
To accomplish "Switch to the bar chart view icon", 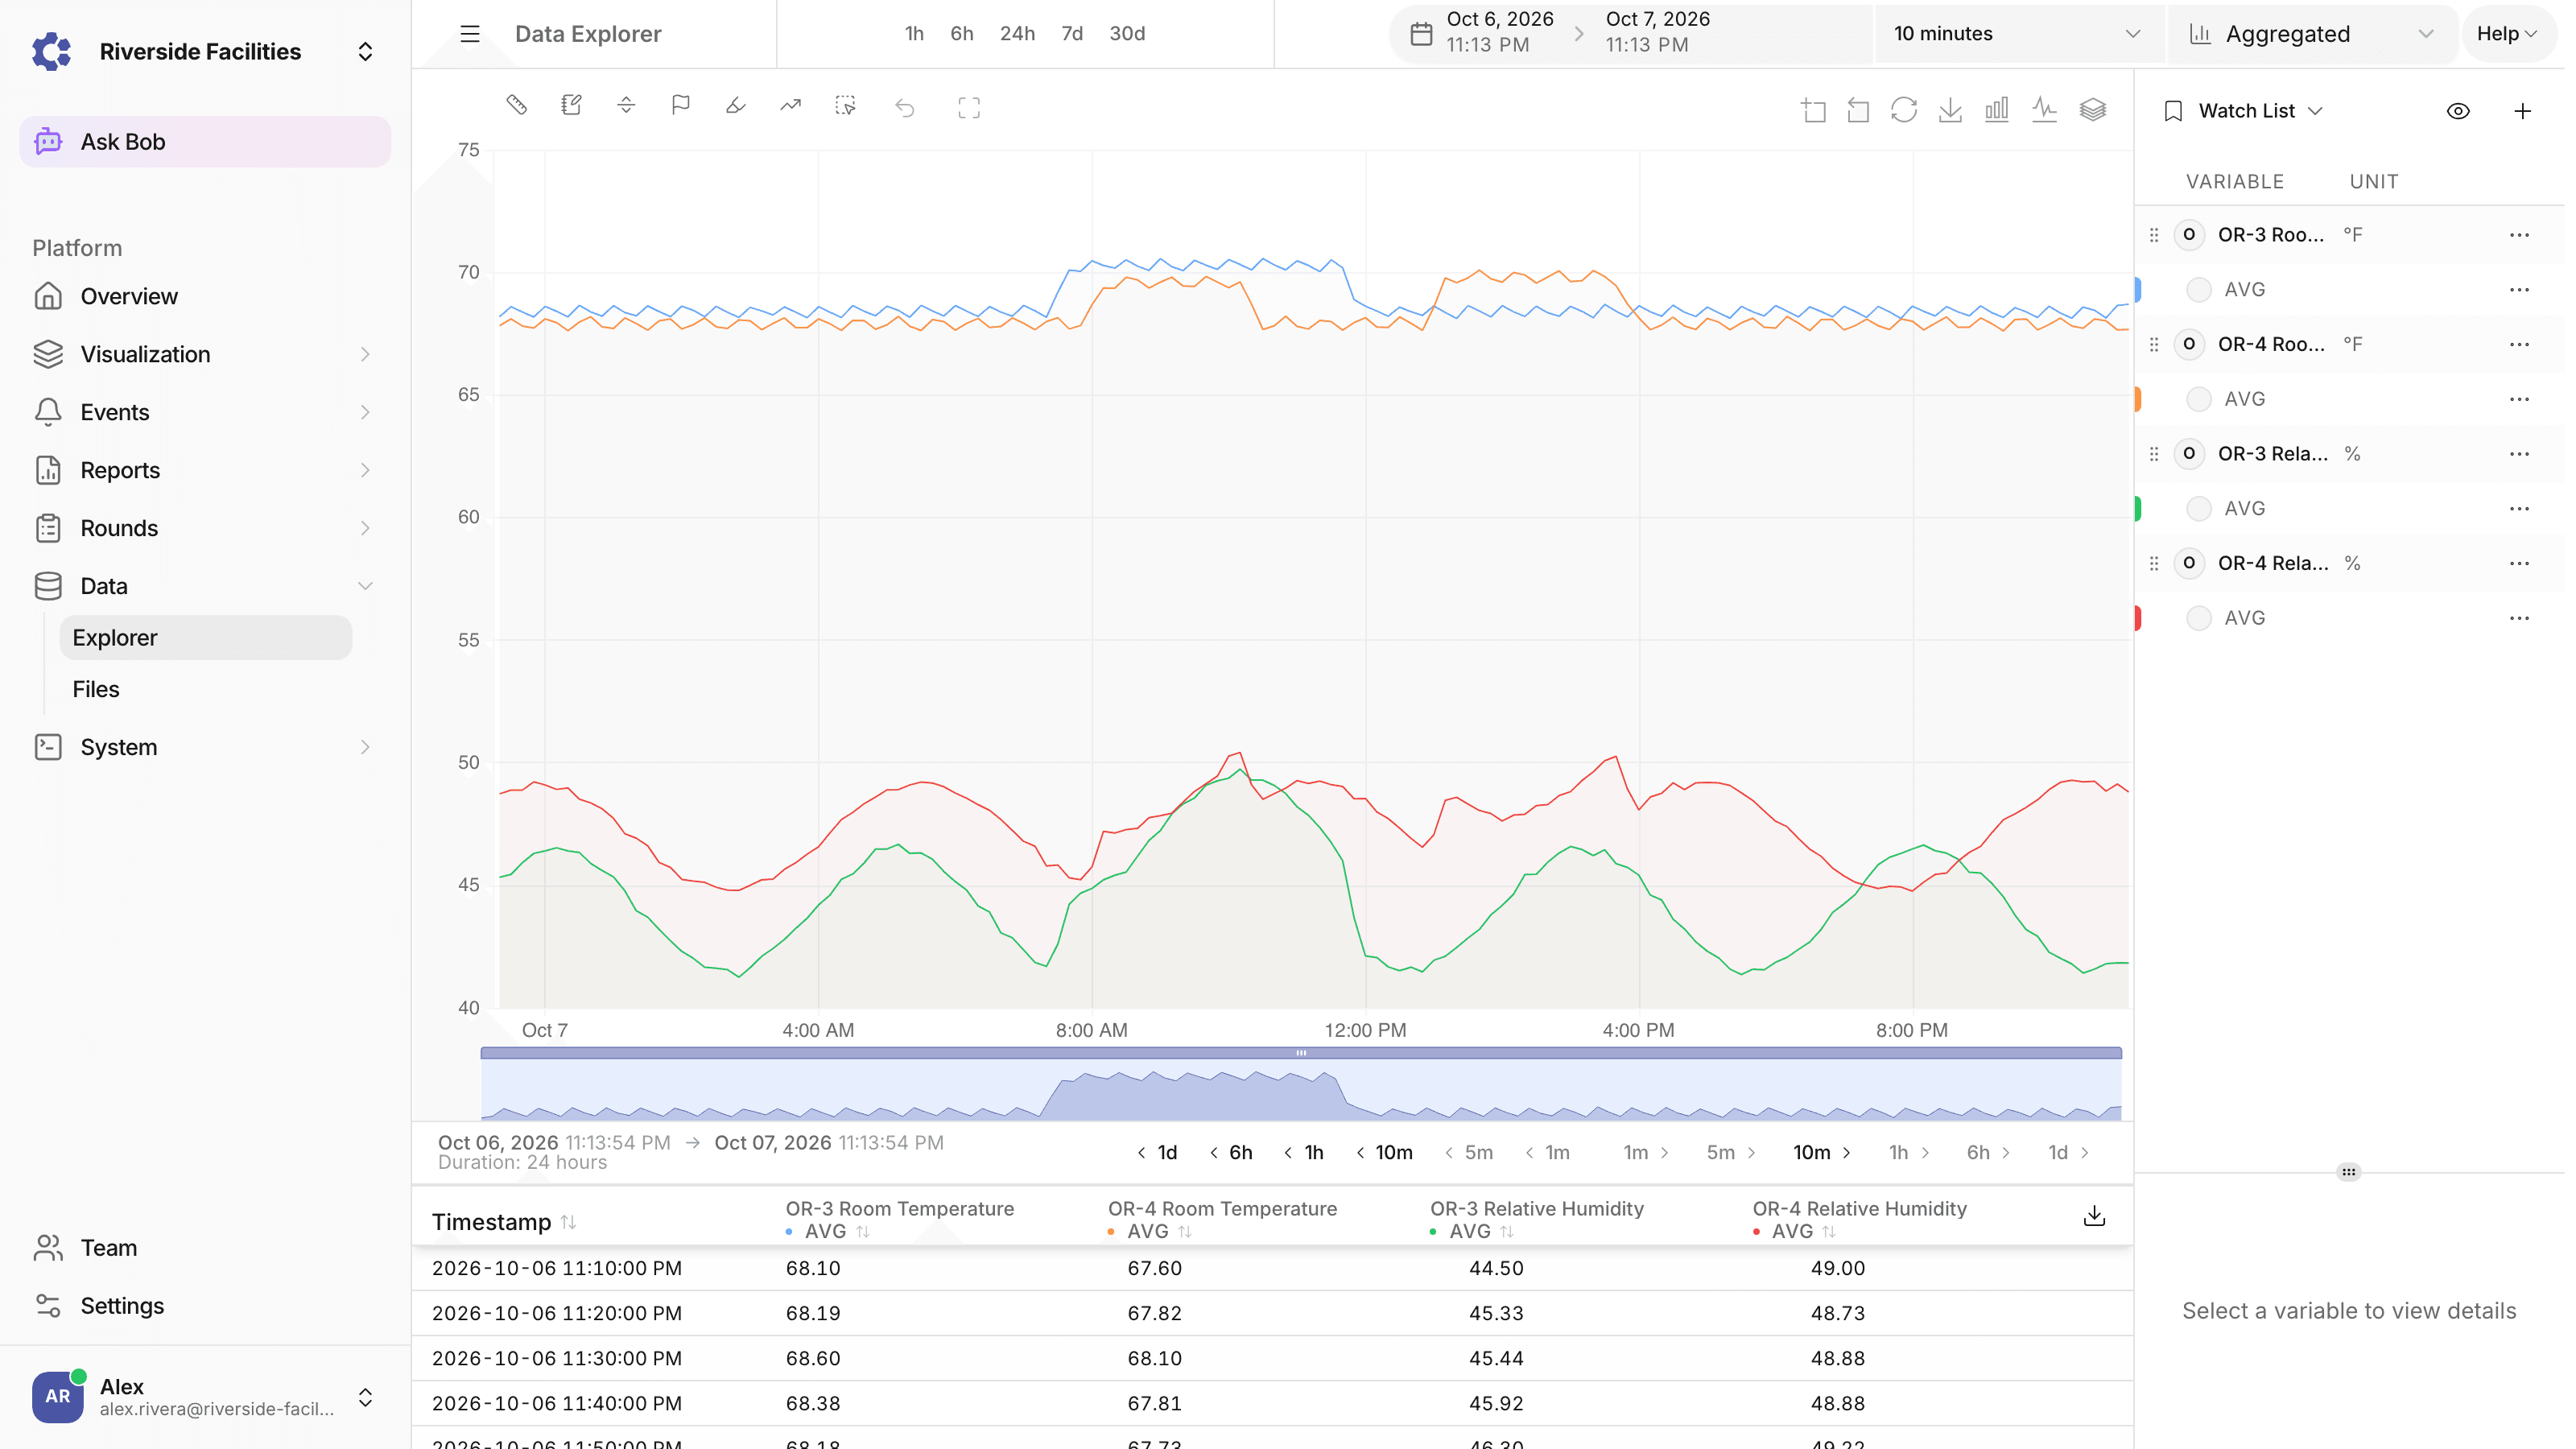I will point(1997,110).
